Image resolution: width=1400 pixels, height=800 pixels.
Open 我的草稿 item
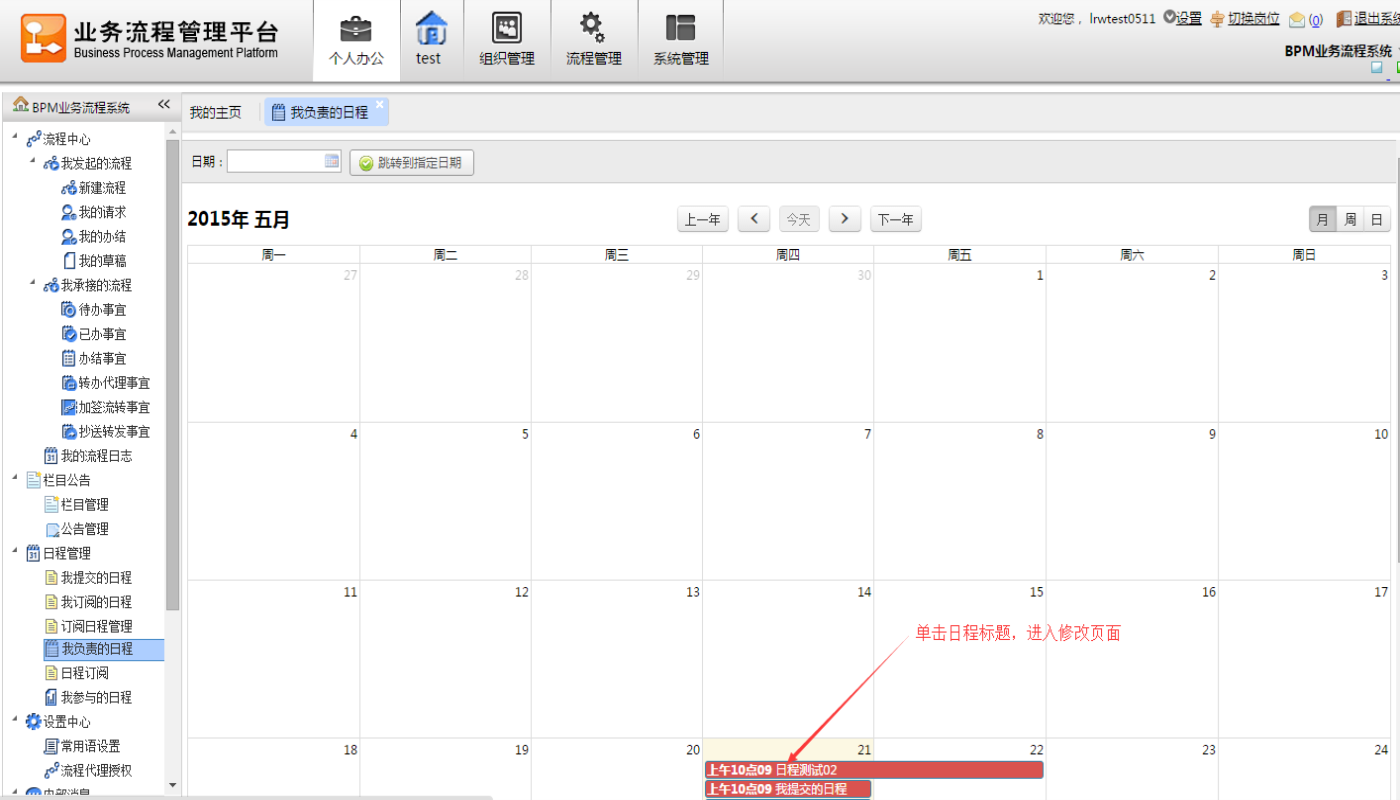(102, 261)
